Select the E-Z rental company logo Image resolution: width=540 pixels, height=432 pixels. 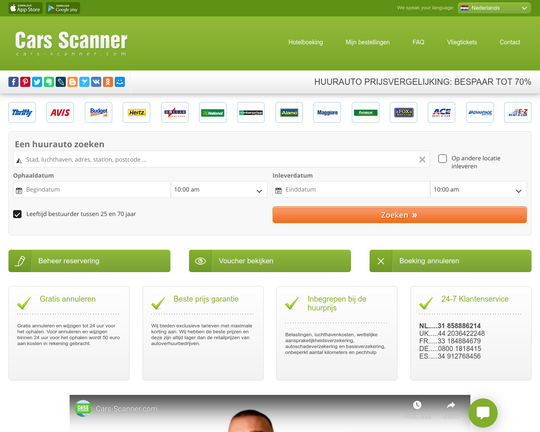(518, 112)
